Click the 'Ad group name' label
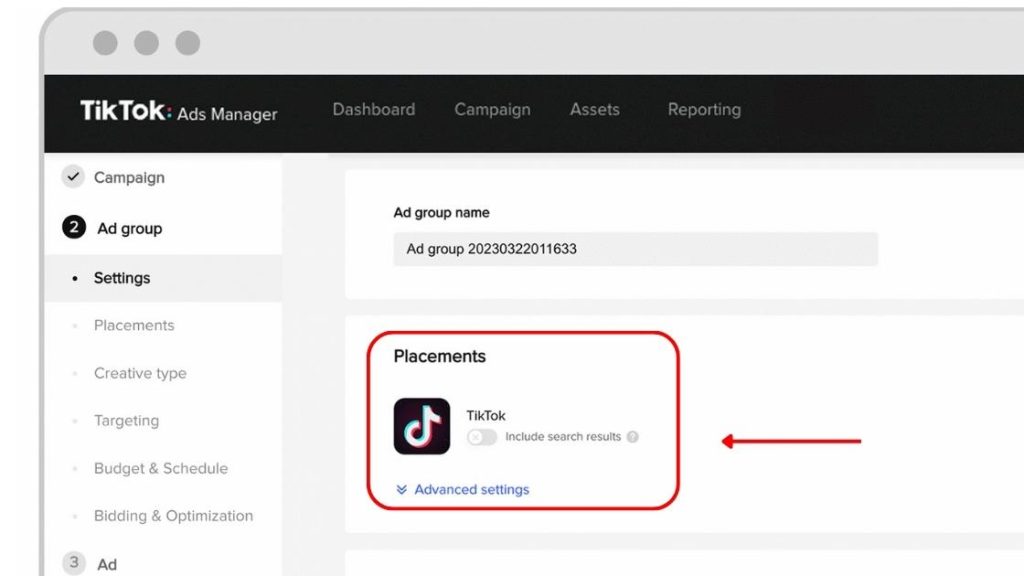Screen dimensions: 1024x576 pyautogui.click(x=441, y=212)
